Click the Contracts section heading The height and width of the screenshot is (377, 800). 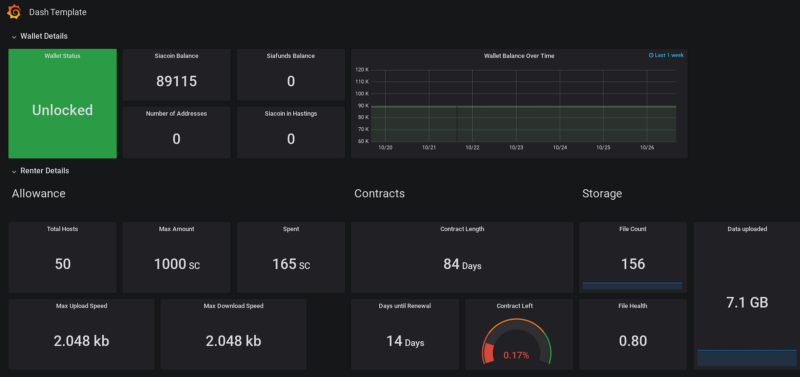pos(380,194)
